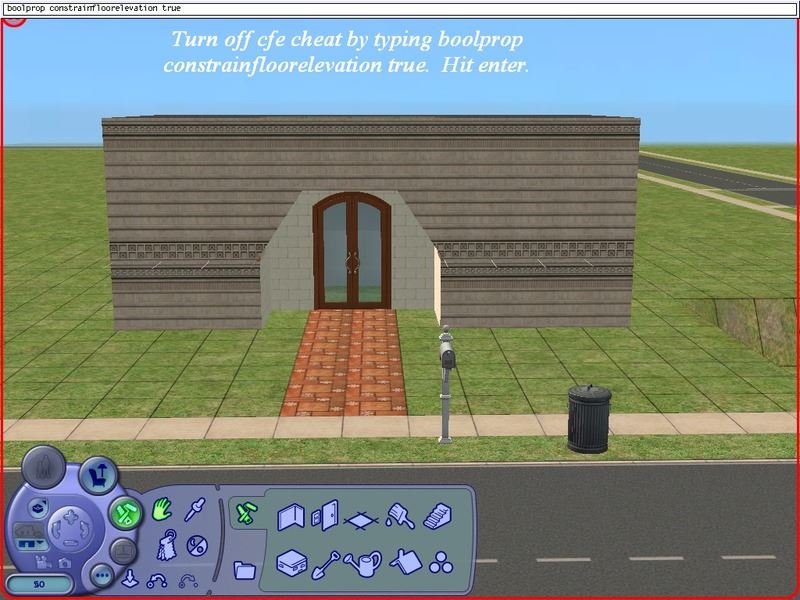Viewport: 800px width, 600px height.
Task: Rotate the camera view left
Action: tap(57, 530)
